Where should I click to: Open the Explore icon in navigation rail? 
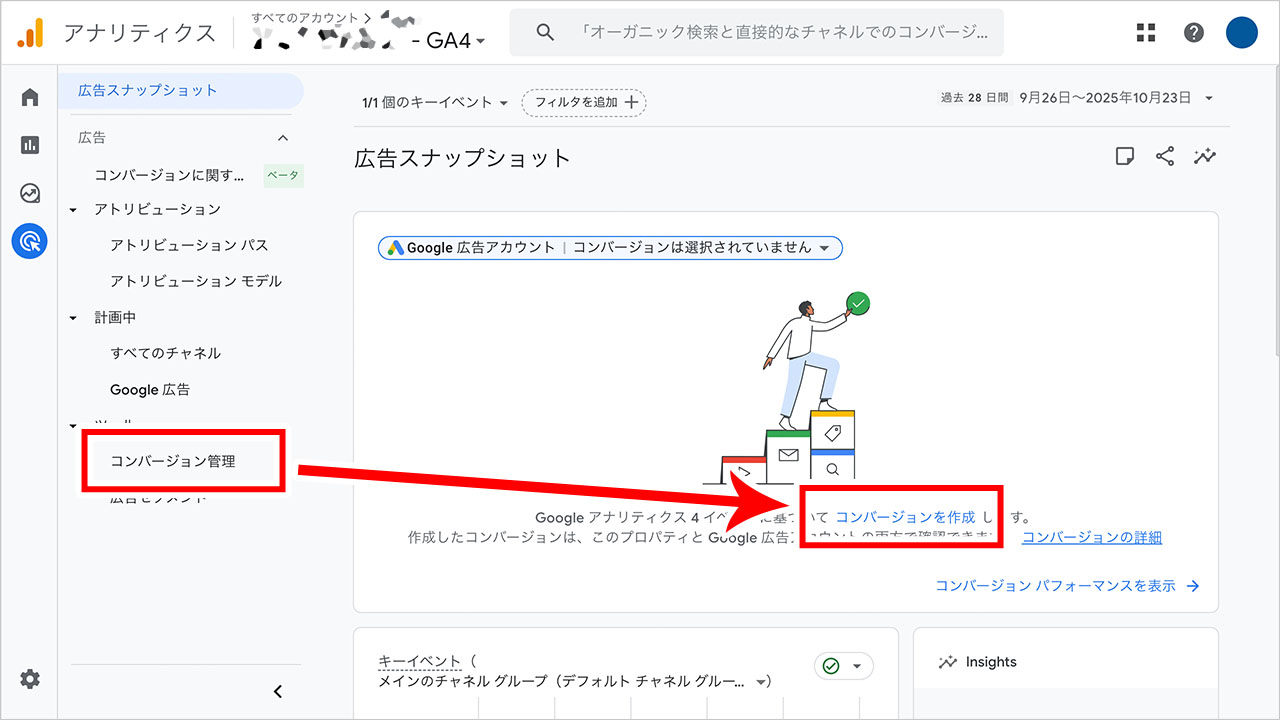29,192
